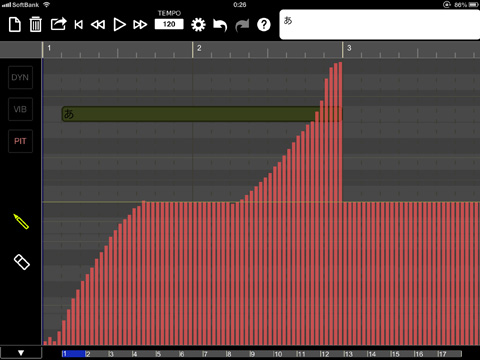Viewport: 480px width, 360px height.
Task: Fast forward with the double-right arrow
Action: [140, 25]
